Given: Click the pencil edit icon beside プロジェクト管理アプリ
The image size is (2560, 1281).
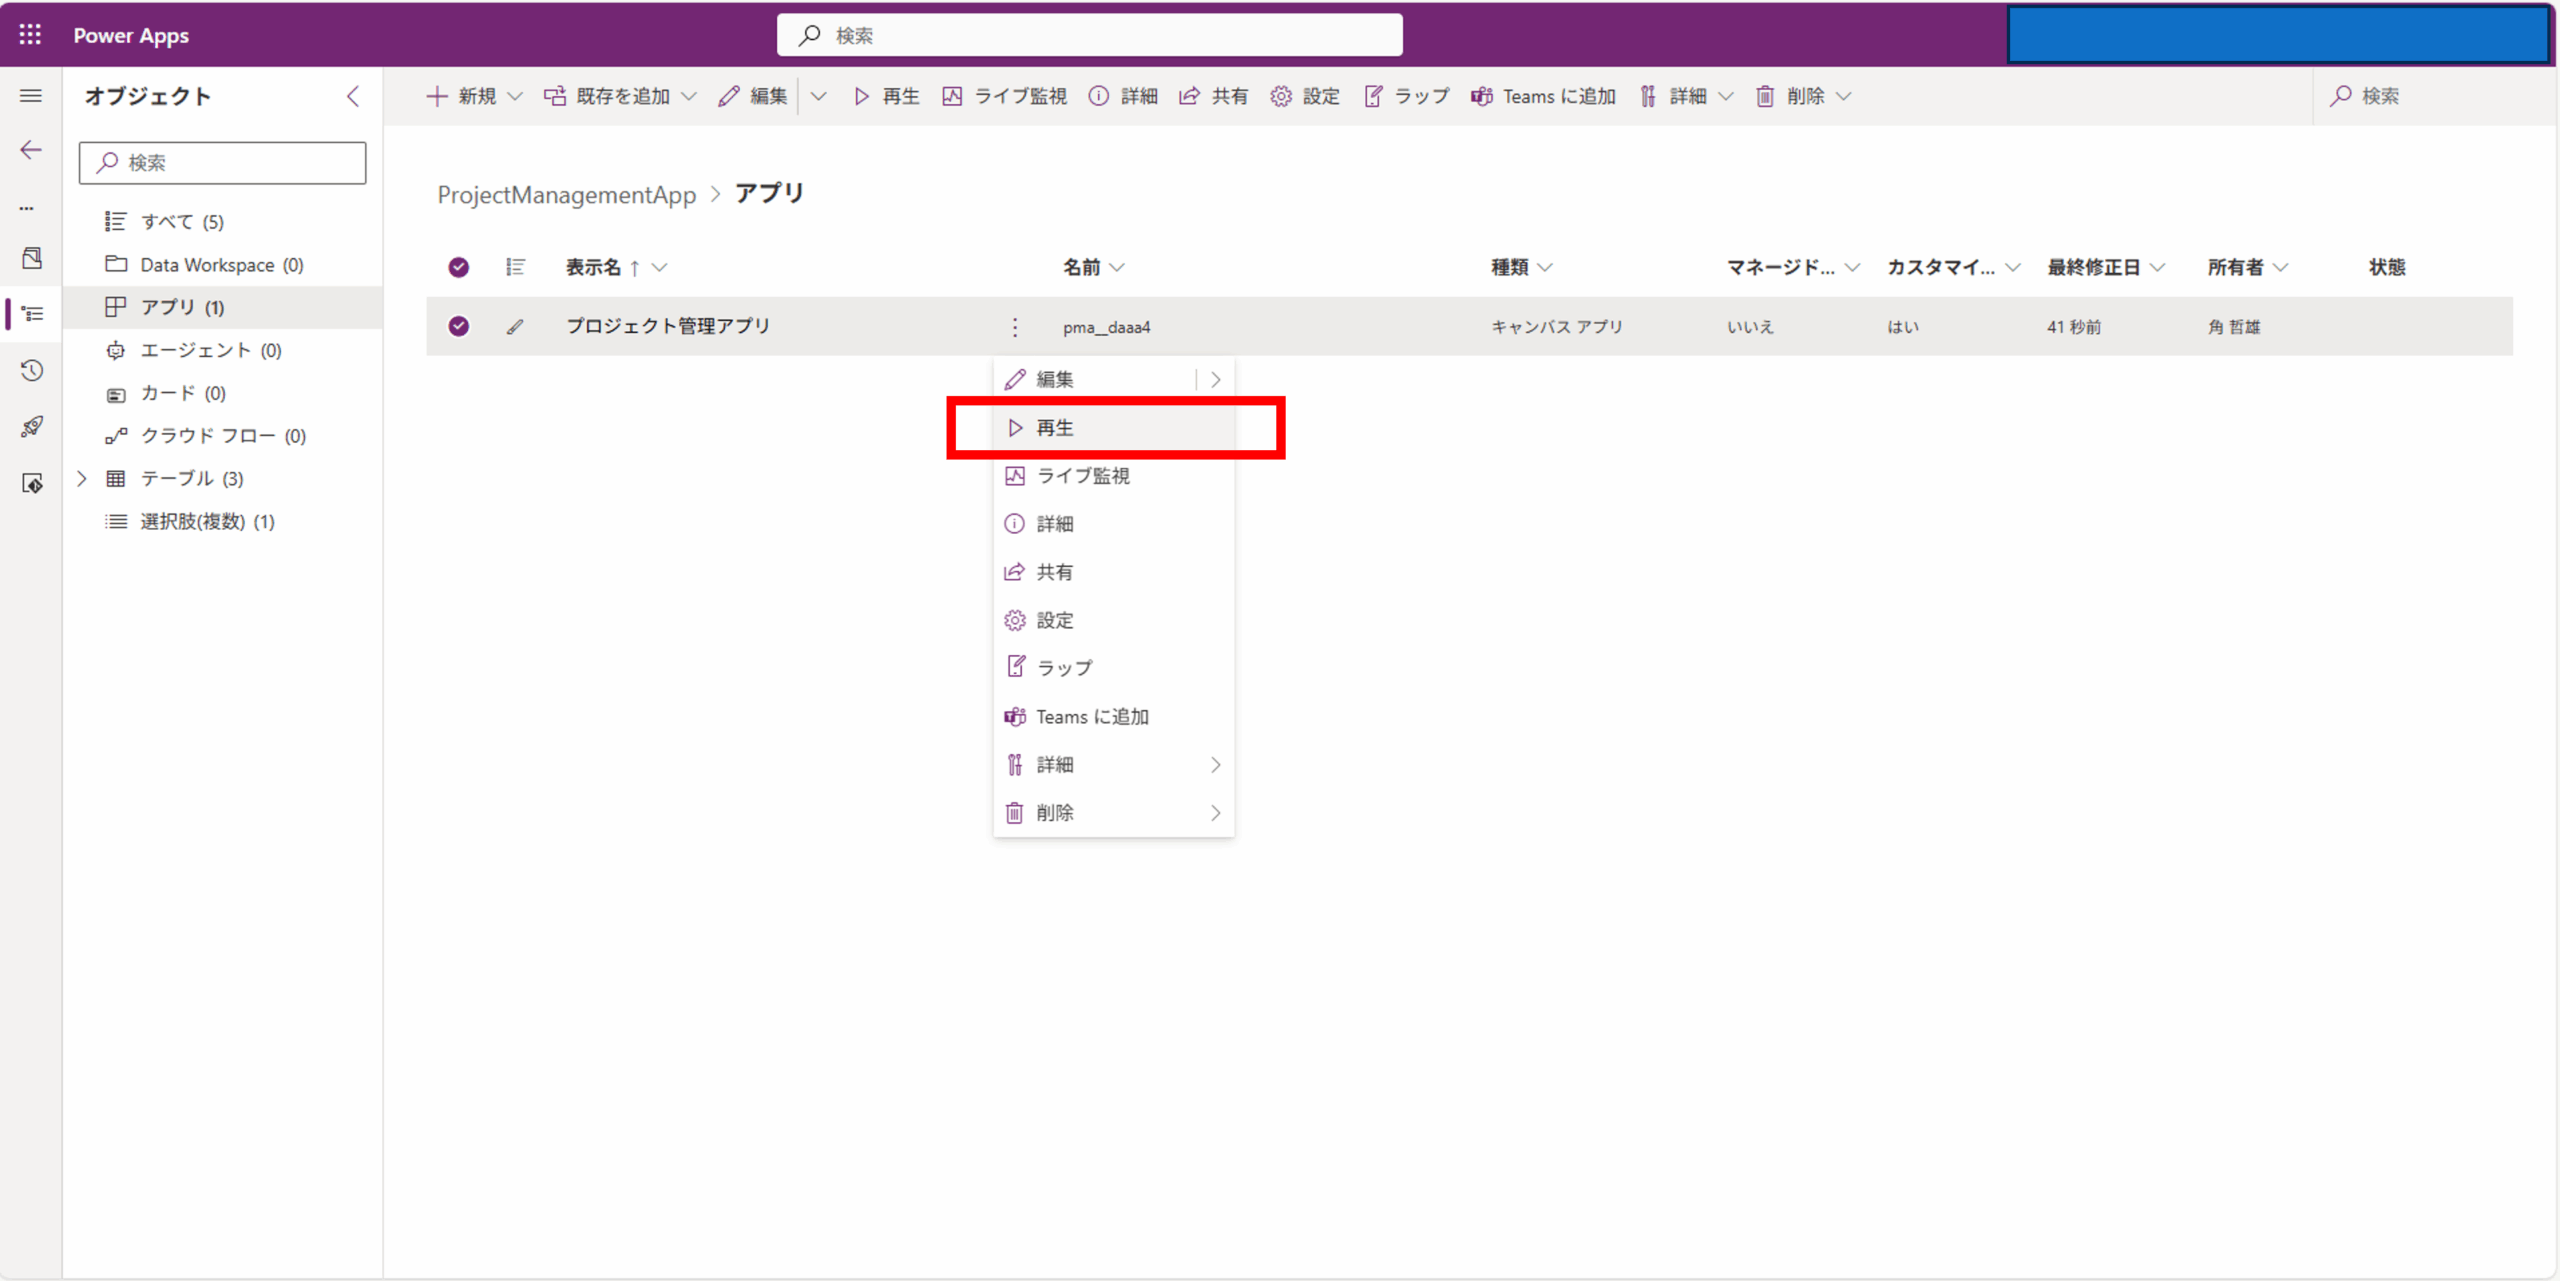Looking at the screenshot, I should 515,326.
